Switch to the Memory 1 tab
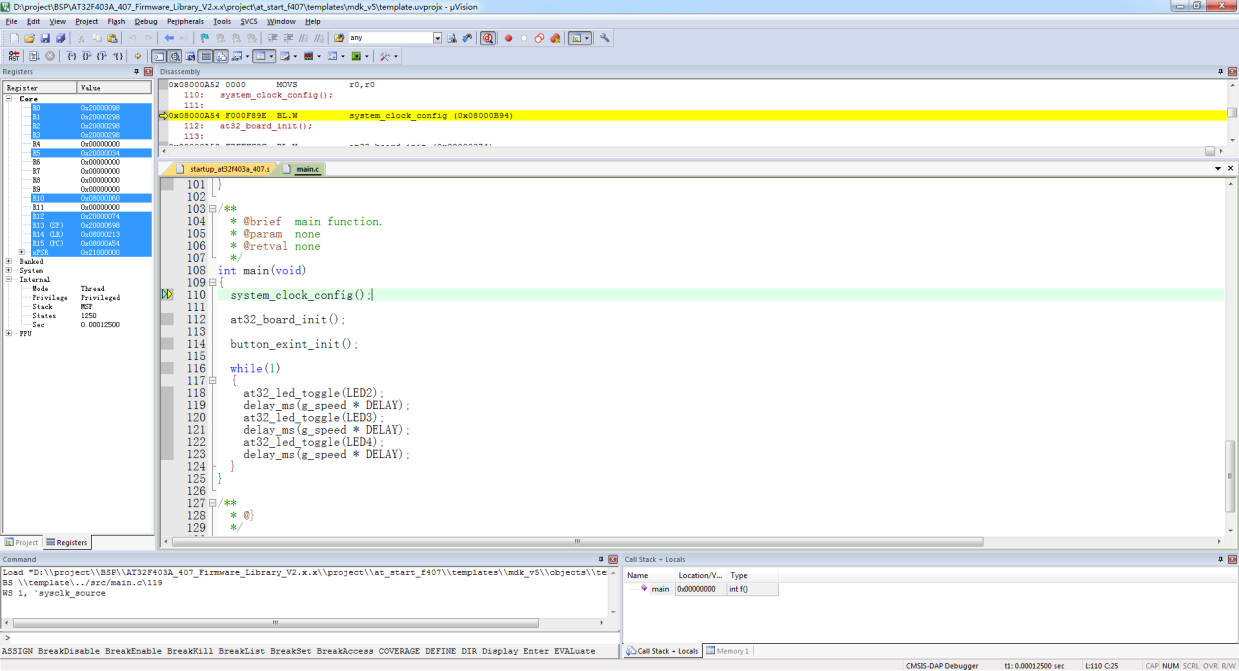Screen dimensions: 1239x671 pyautogui.click(x=727, y=651)
